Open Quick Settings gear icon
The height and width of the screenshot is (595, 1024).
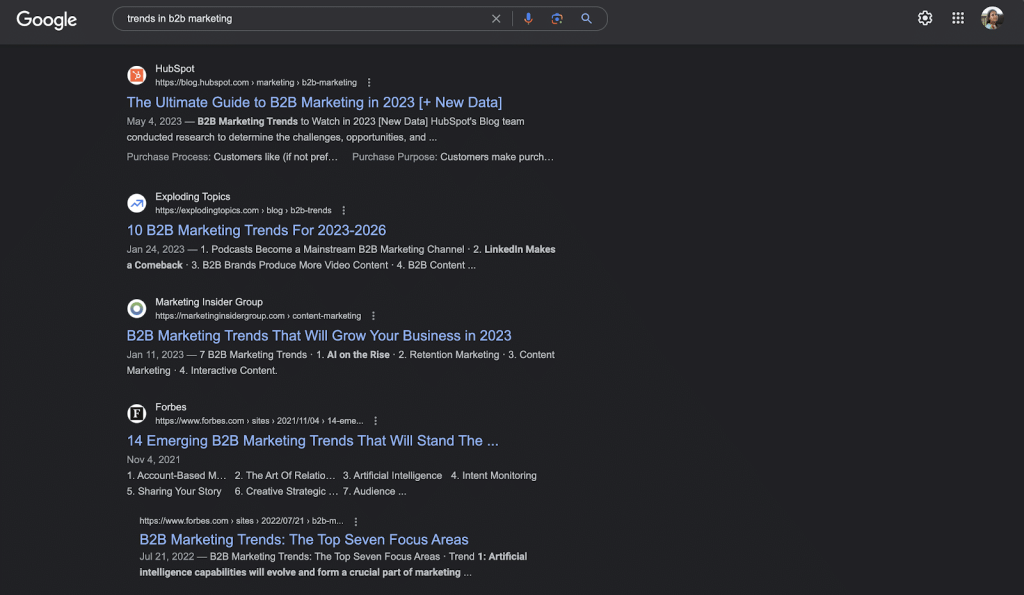coord(925,18)
